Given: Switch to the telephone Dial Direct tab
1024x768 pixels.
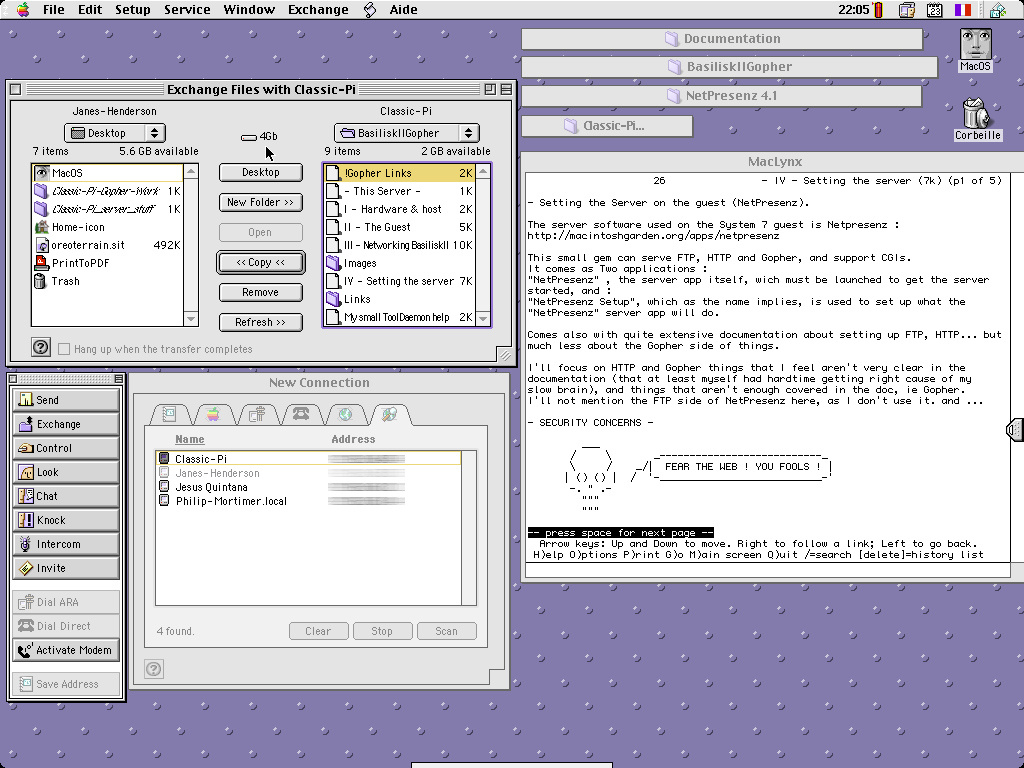Looking at the screenshot, I should (x=298, y=414).
